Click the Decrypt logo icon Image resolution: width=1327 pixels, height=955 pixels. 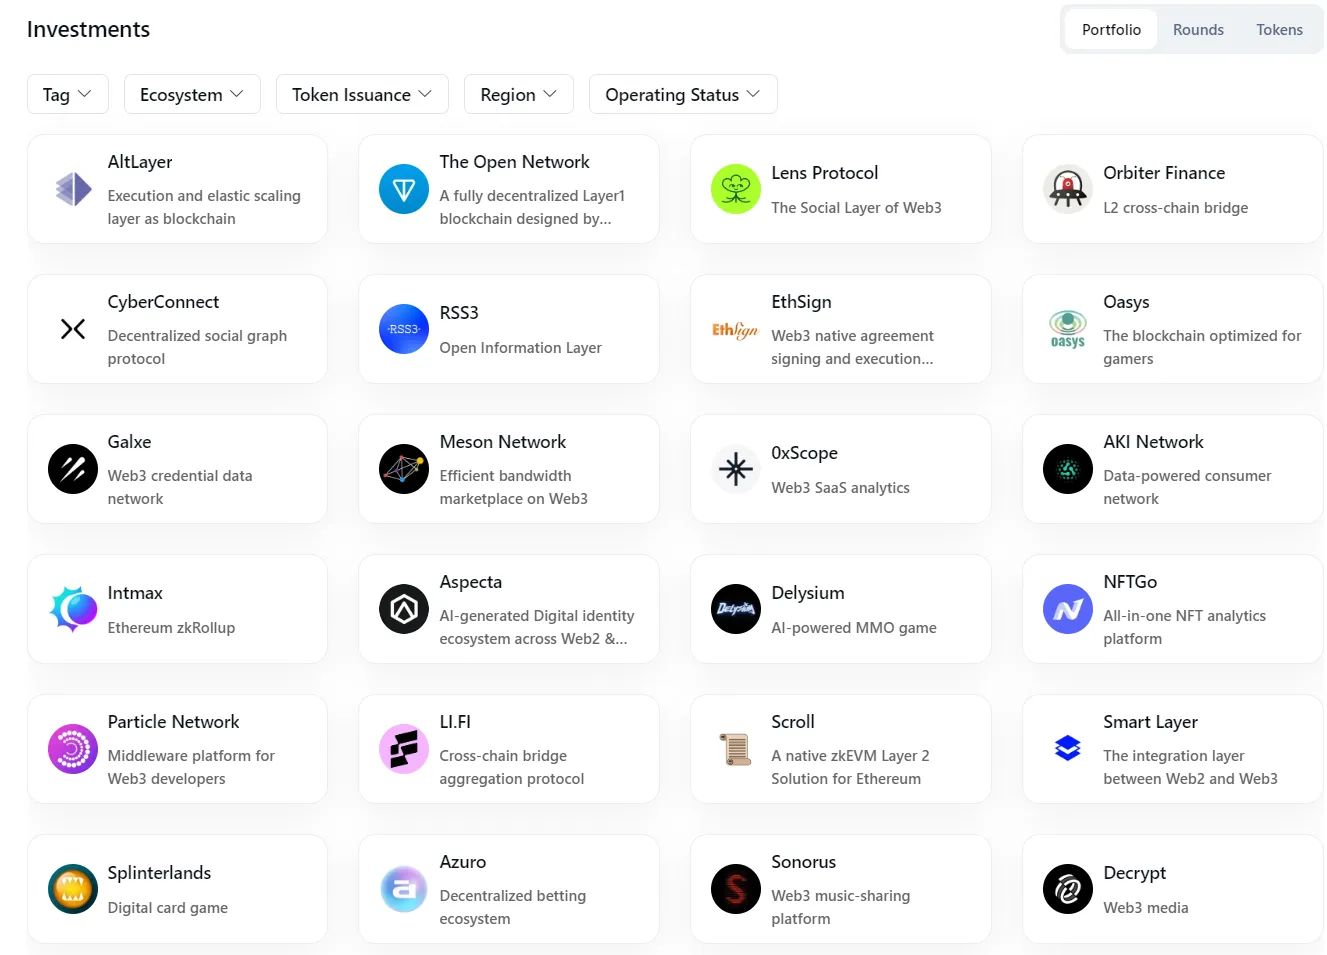tap(1068, 889)
